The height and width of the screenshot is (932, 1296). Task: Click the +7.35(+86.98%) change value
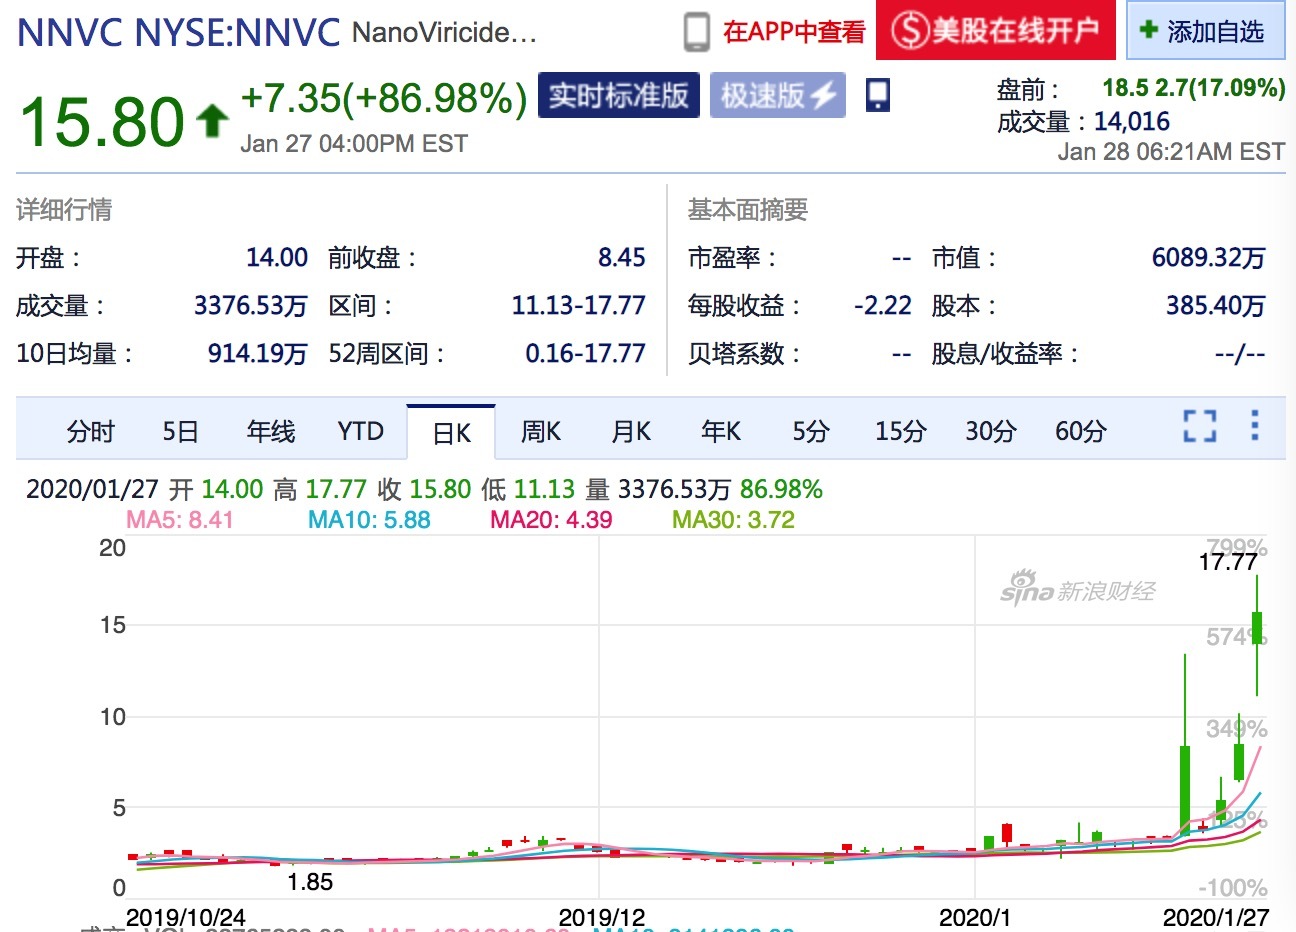click(x=384, y=98)
